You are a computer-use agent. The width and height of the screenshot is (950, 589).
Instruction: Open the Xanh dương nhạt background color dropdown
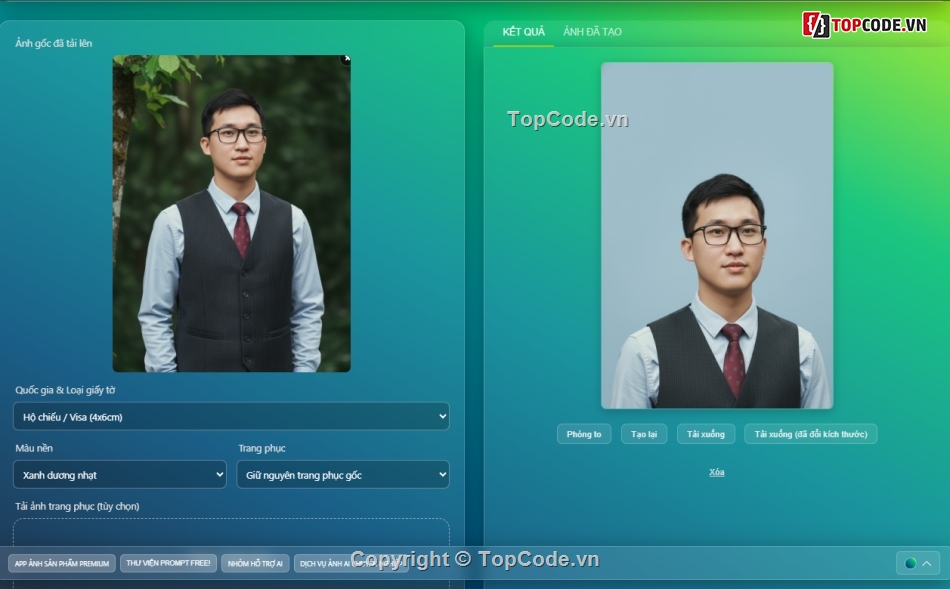[119, 474]
